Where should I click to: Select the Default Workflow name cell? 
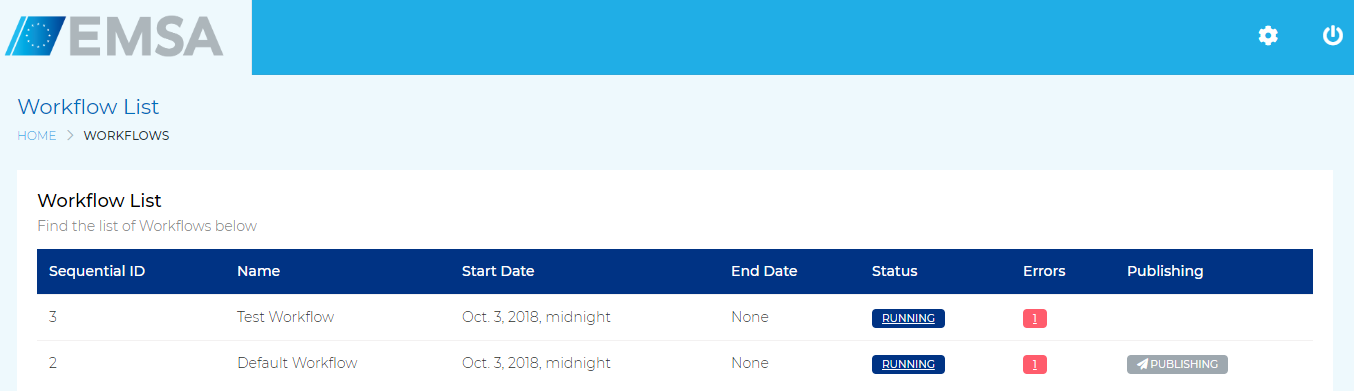pyautogui.click(x=297, y=363)
